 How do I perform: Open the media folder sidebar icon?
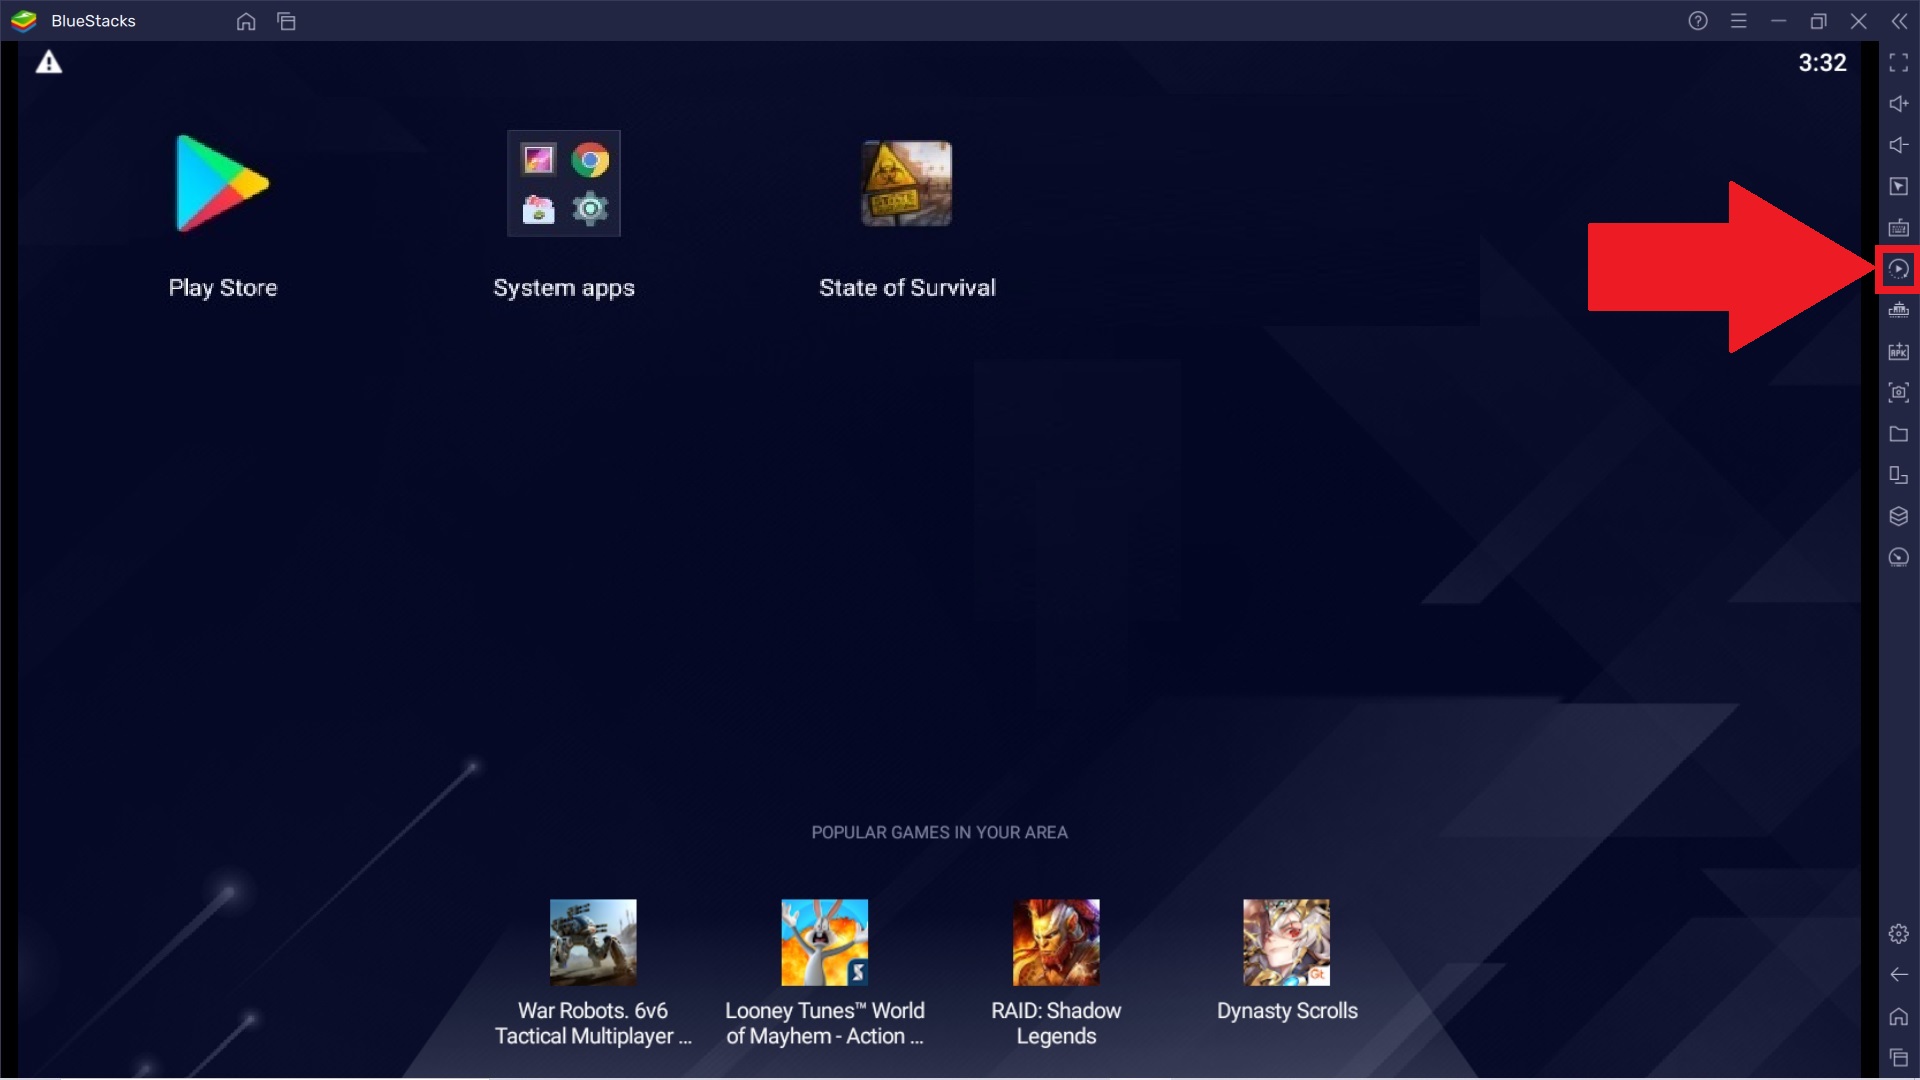pyautogui.click(x=1899, y=434)
